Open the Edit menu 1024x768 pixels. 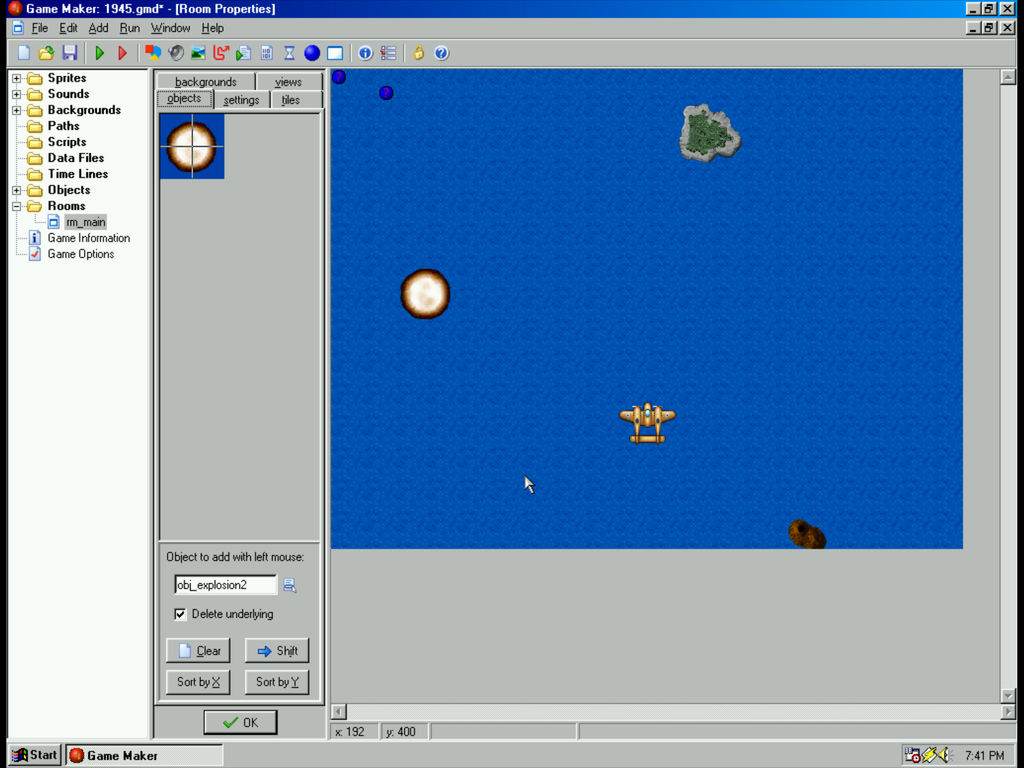(x=68, y=28)
